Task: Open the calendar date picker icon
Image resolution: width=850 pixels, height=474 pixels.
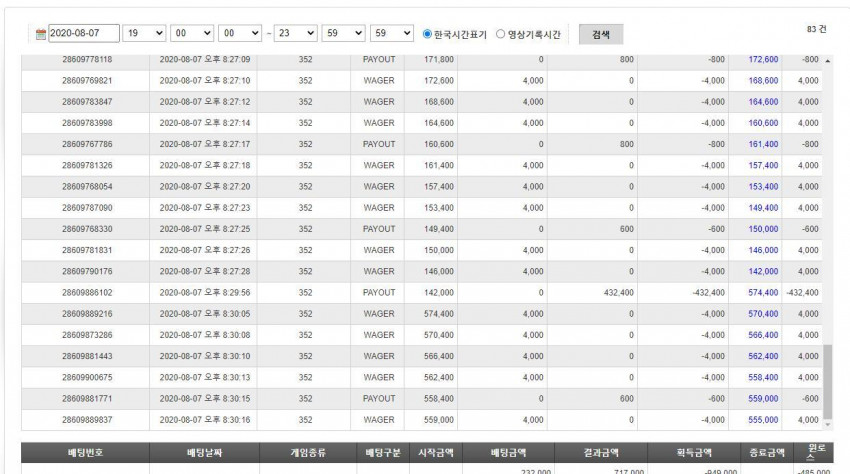Action: pos(41,34)
